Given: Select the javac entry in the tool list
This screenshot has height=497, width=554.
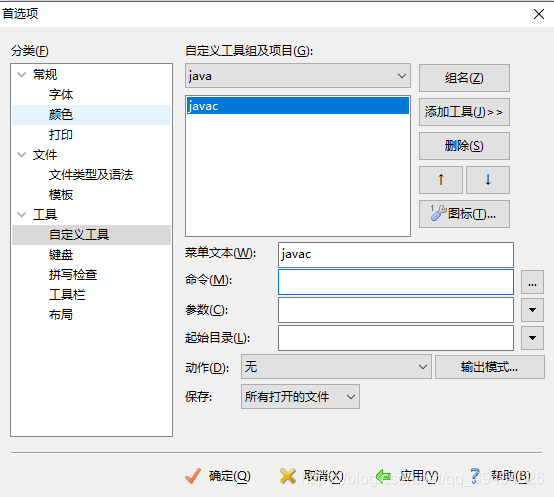Looking at the screenshot, I should click(x=298, y=106).
